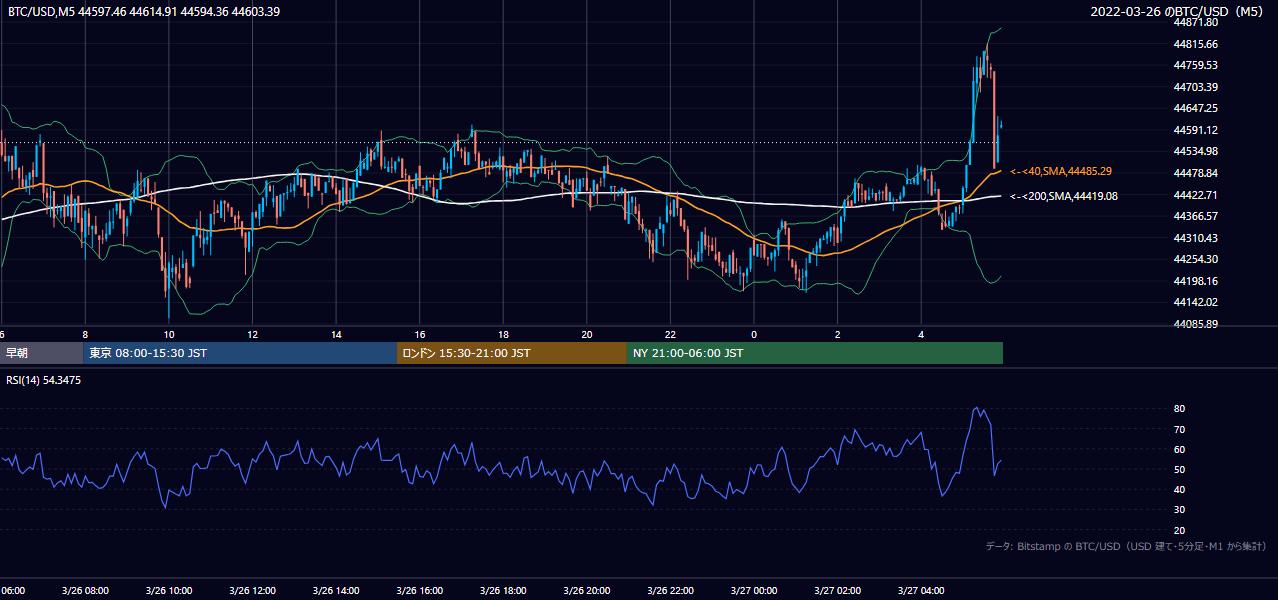Click the '3/26 10:00' bottom time label
The height and width of the screenshot is (600, 1278).
(168, 591)
